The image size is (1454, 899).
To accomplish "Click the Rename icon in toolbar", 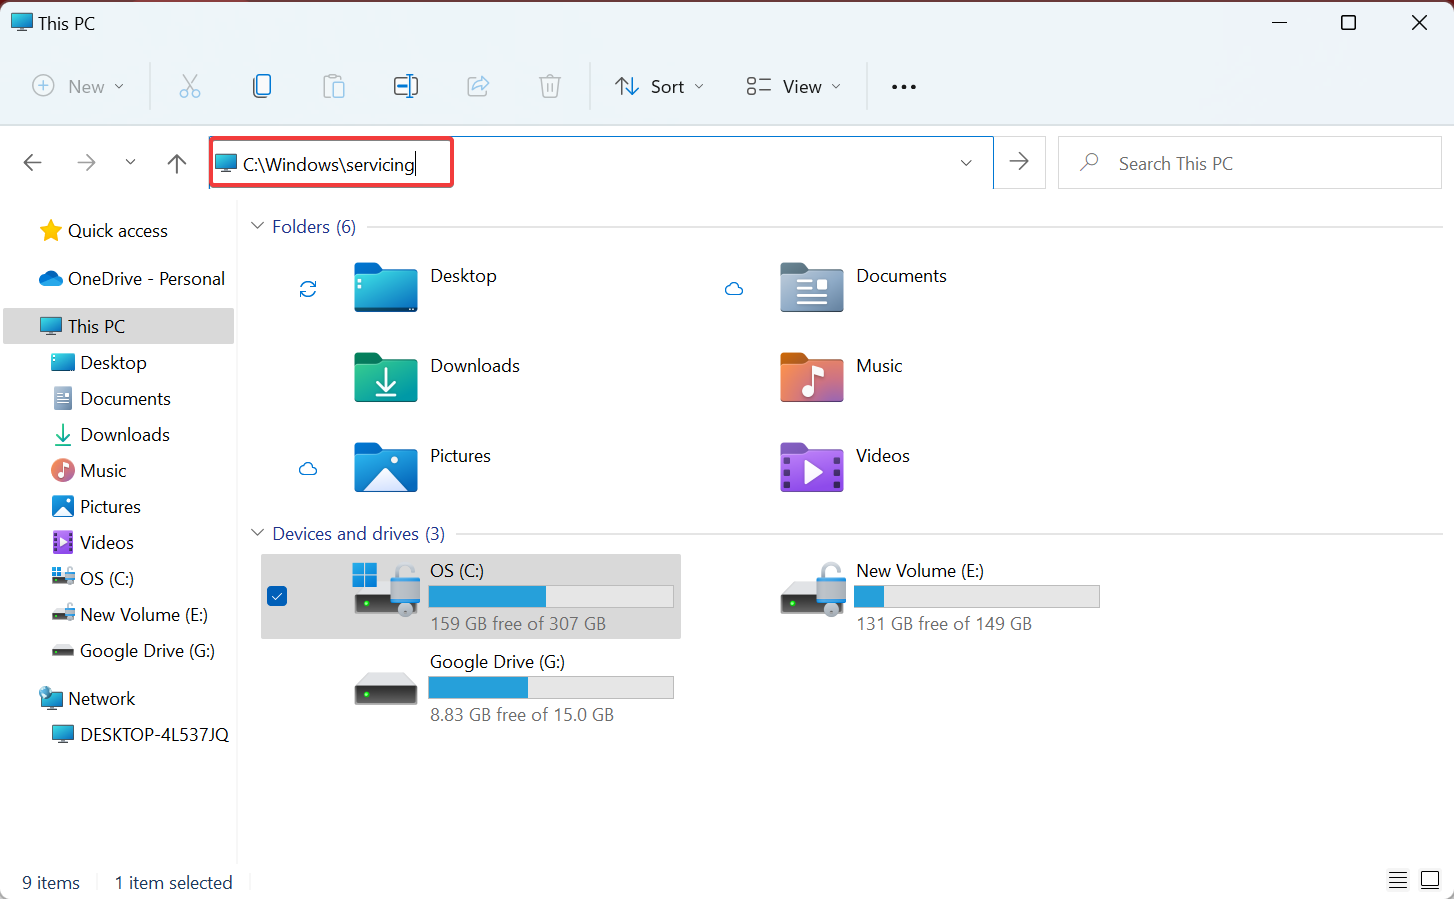I will [406, 87].
